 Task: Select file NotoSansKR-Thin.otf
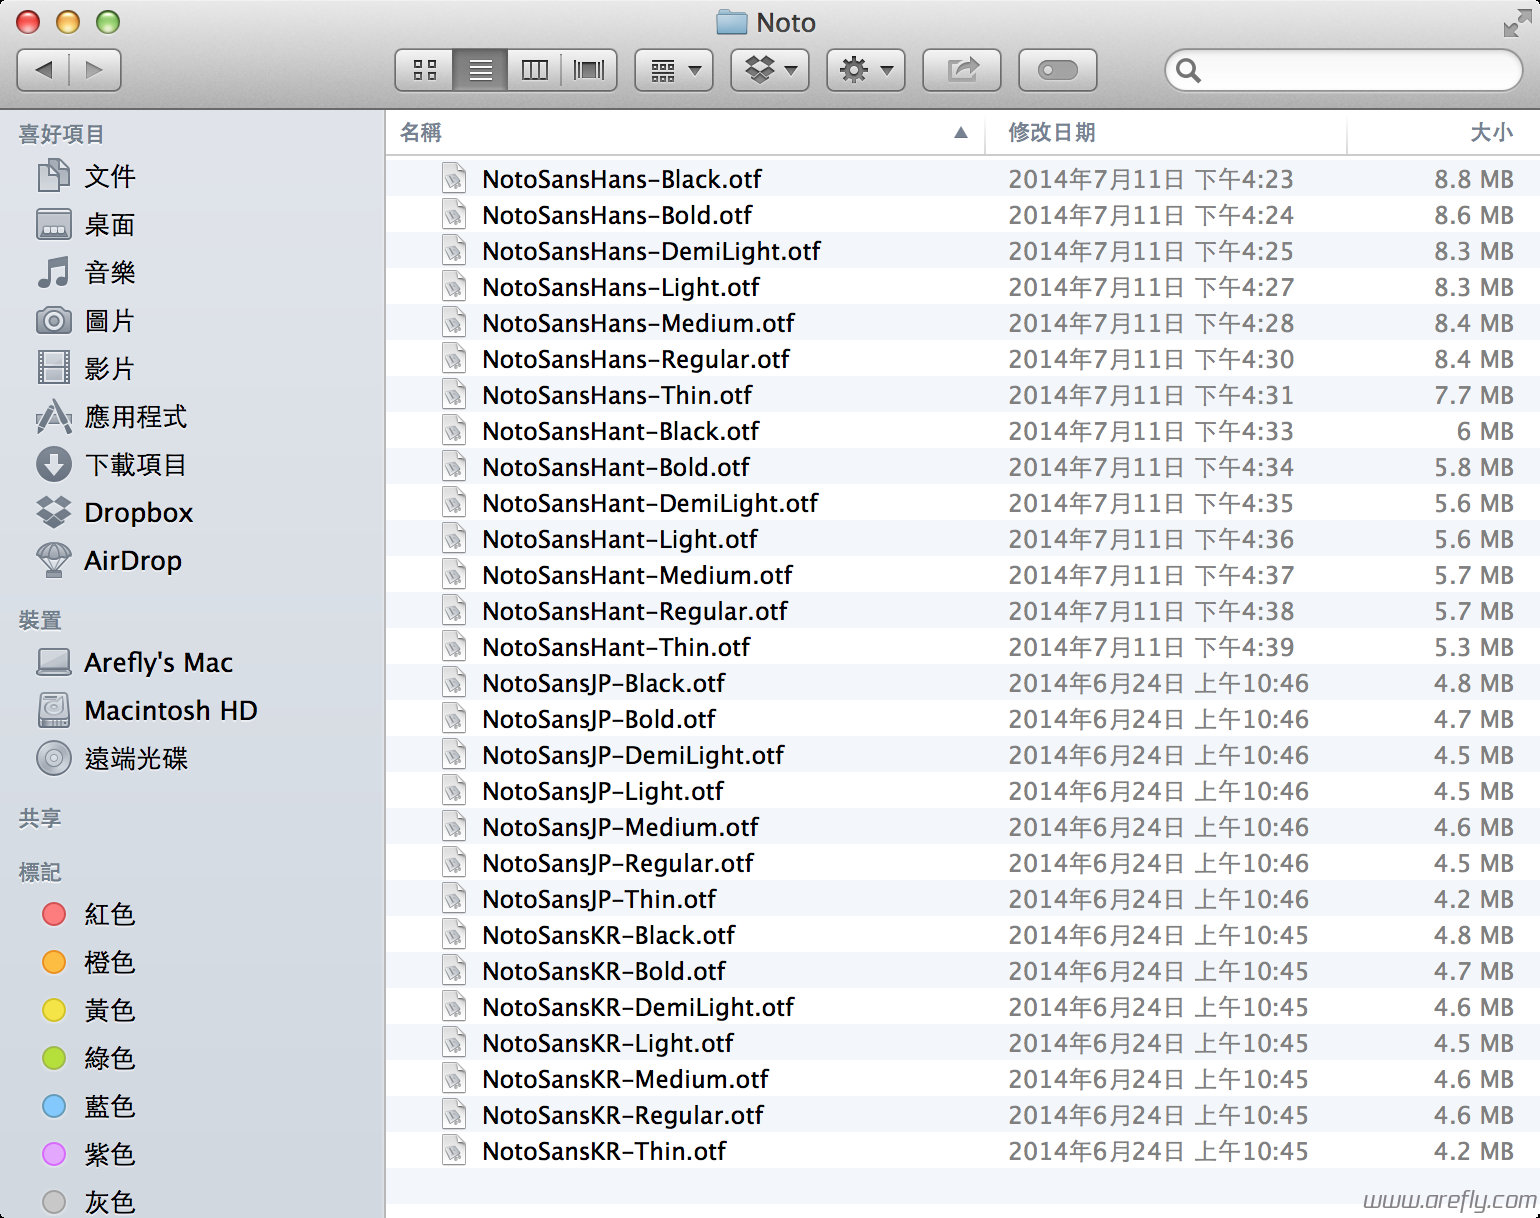[962, 1151]
